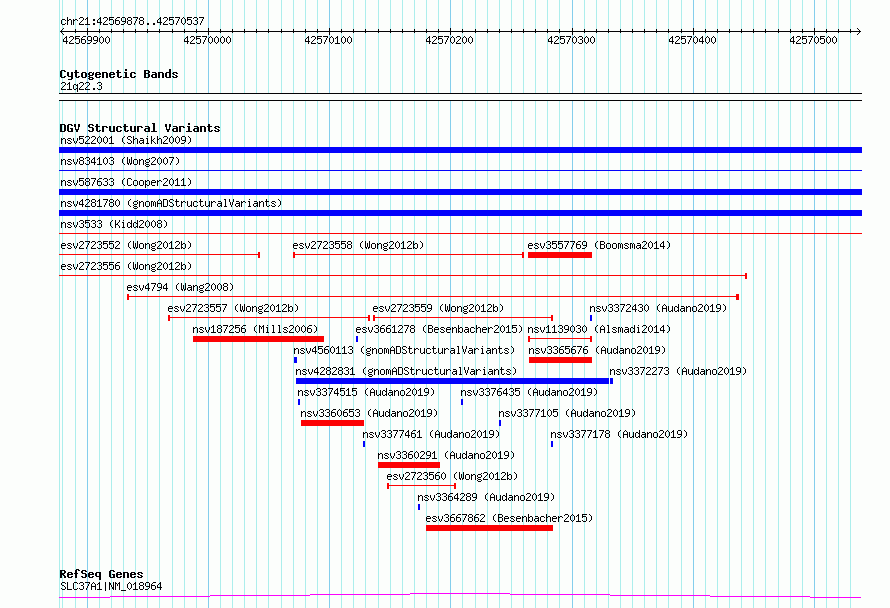Select the red nsv3365676 variant bar
This screenshot has width=890, height=608.
point(560,360)
